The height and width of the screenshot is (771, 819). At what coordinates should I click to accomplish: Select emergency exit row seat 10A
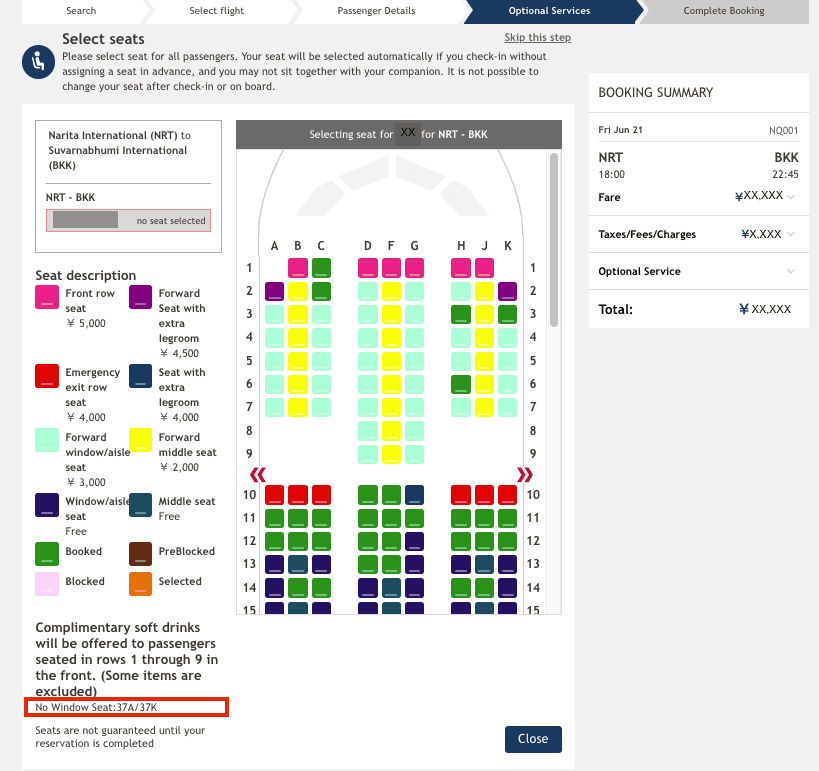pyautogui.click(x=274, y=494)
